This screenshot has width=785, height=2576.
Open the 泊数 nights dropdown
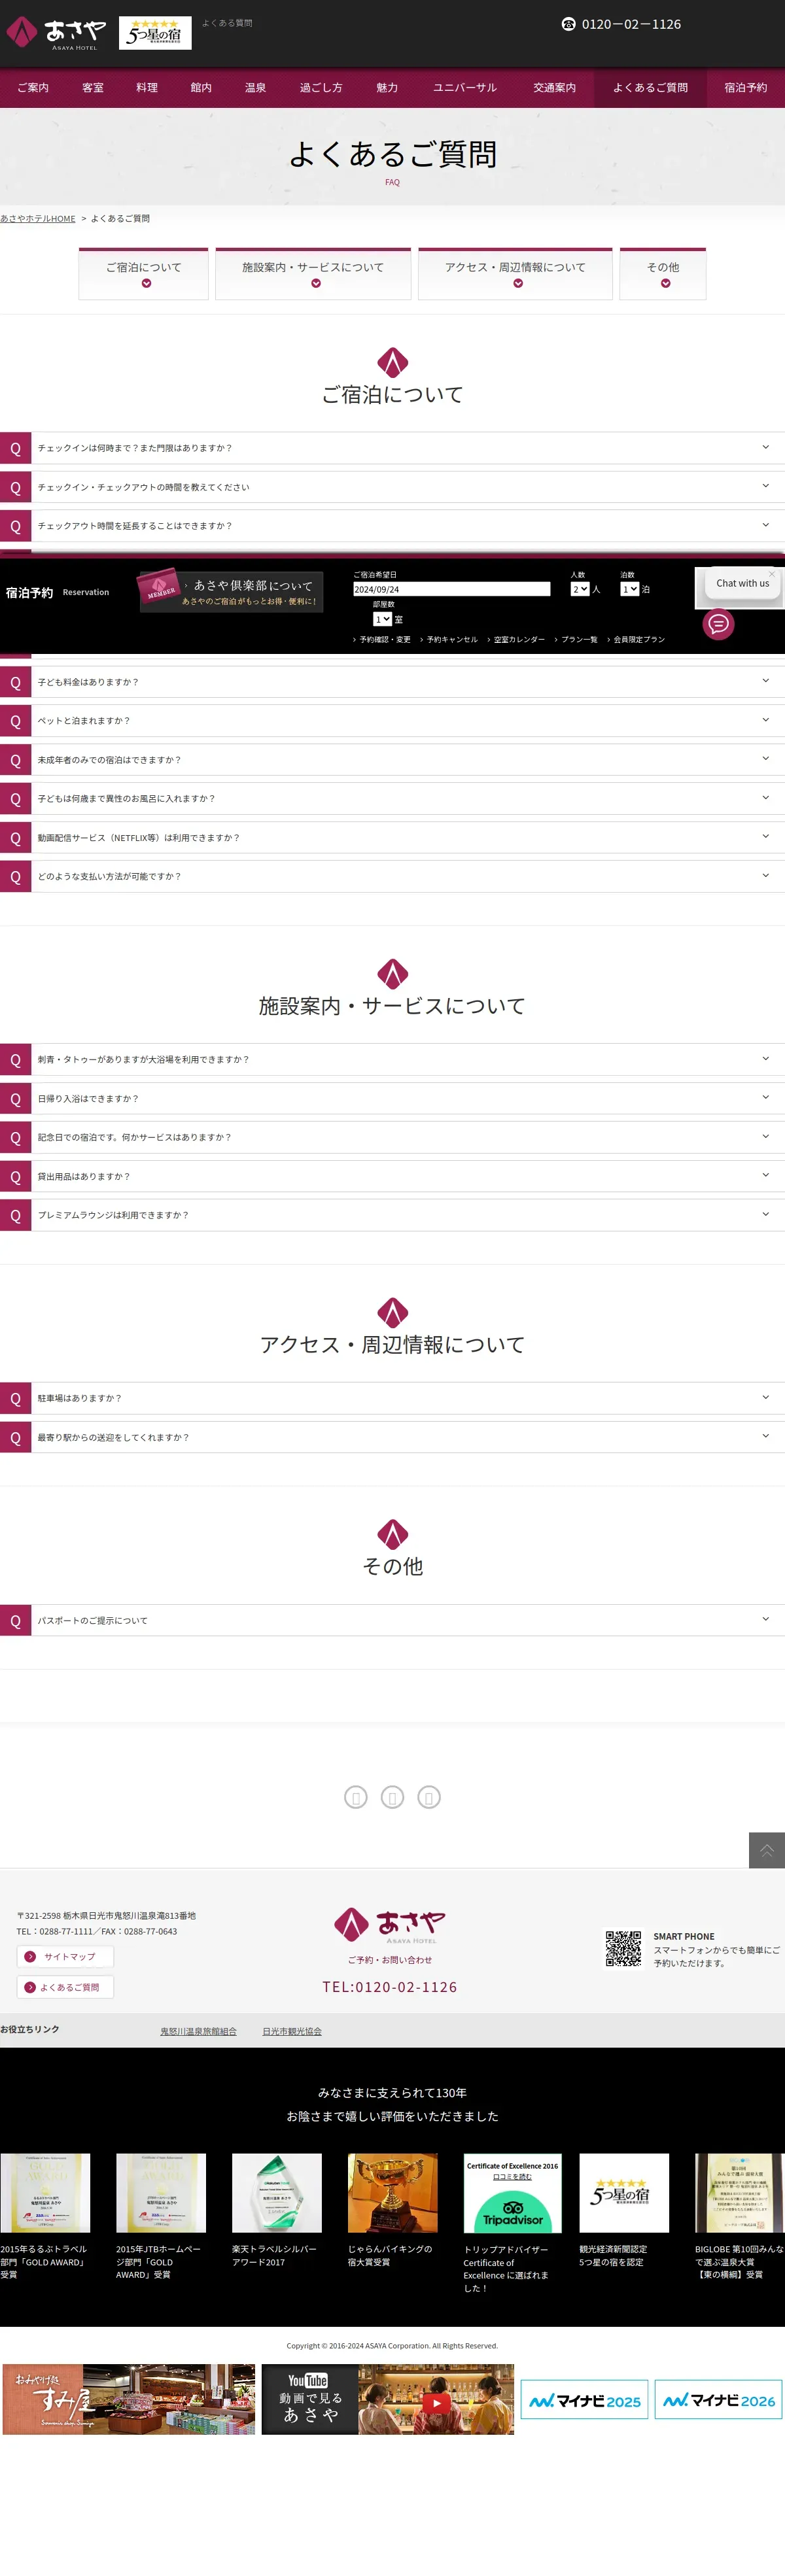pyautogui.click(x=629, y=589)
